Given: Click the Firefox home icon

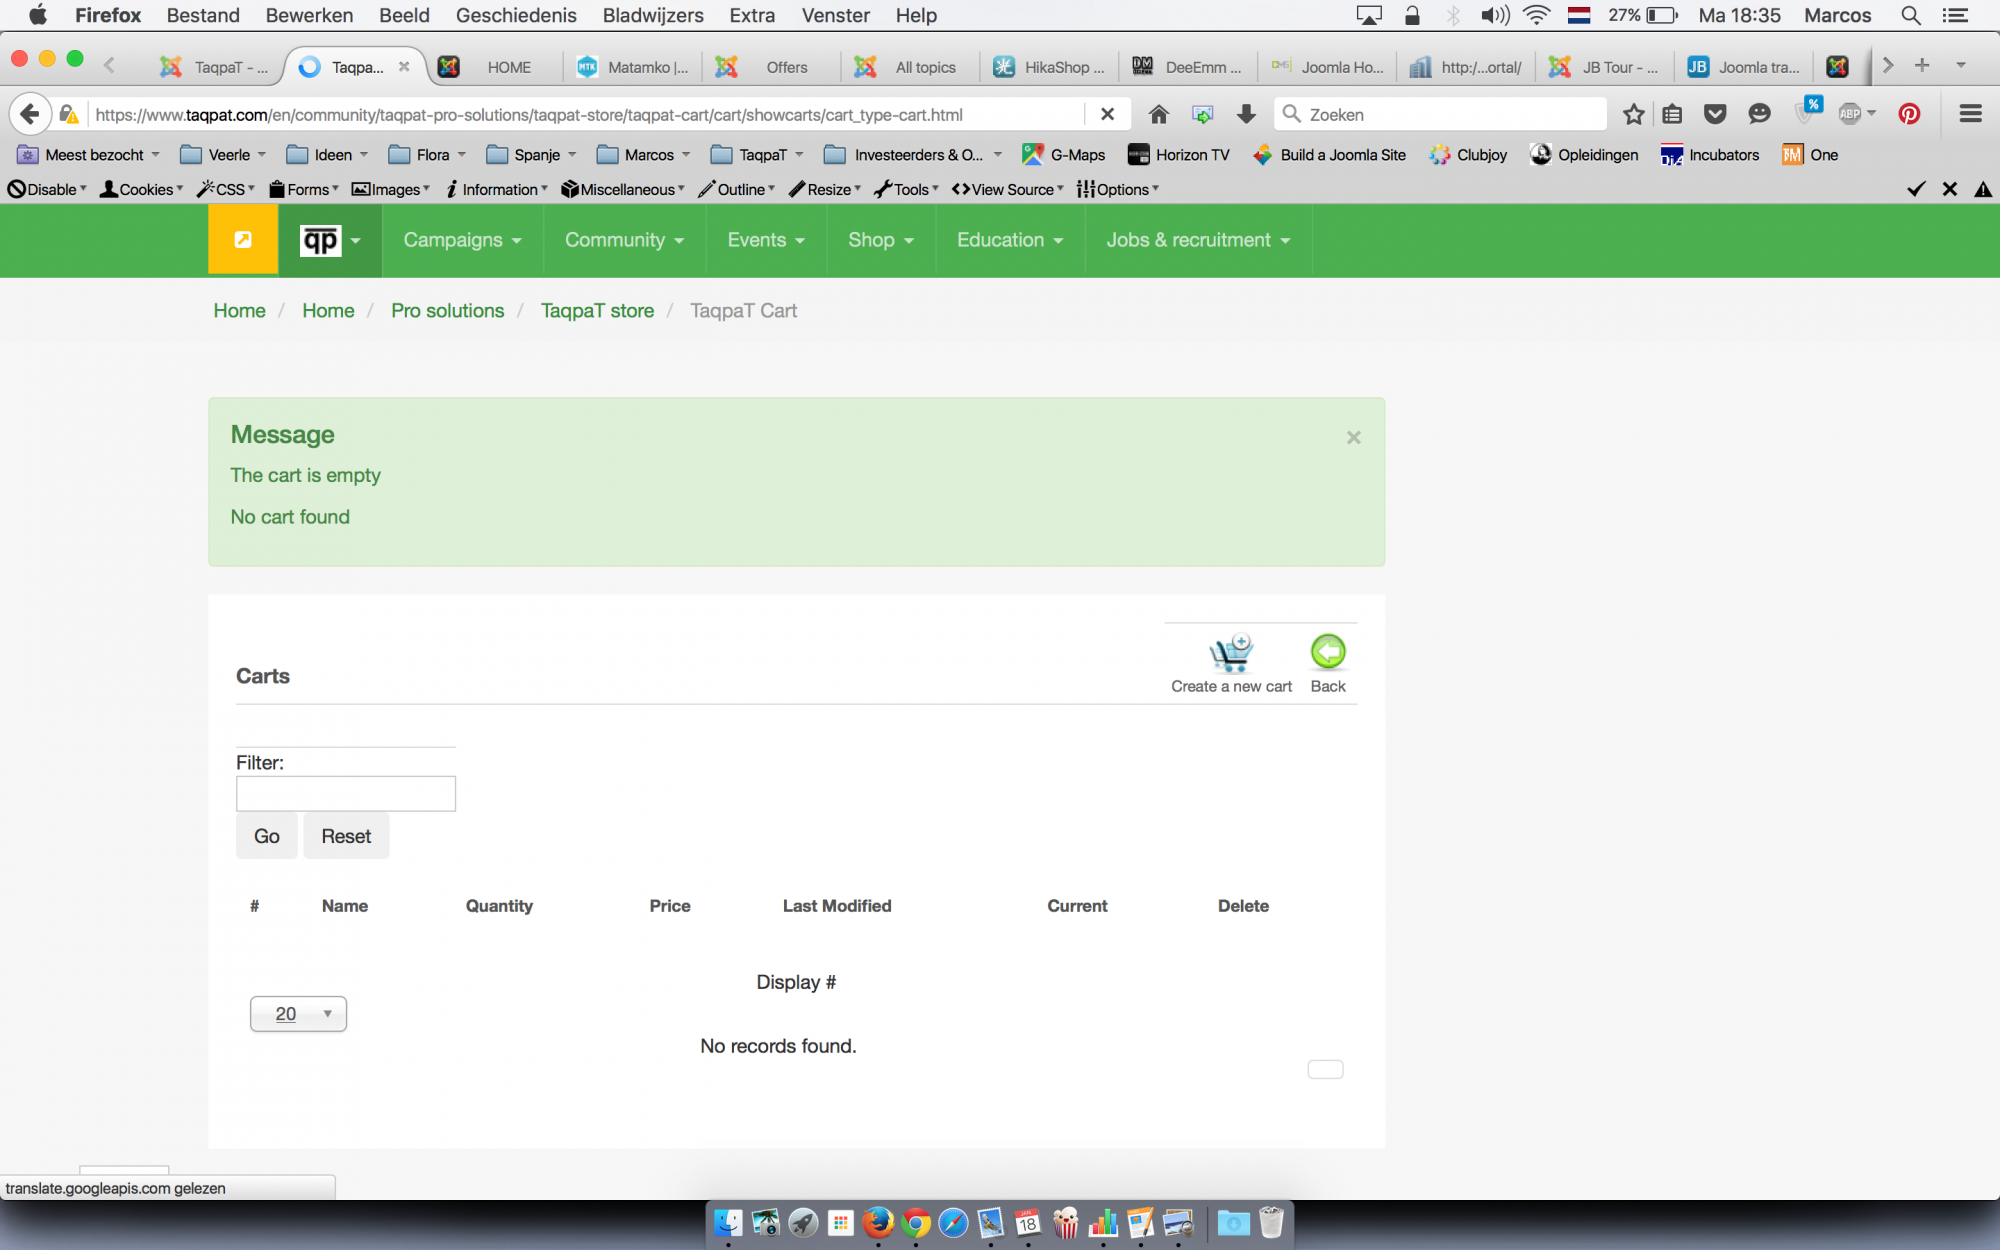Looking at the screenshot, I should coord(1158,114).
